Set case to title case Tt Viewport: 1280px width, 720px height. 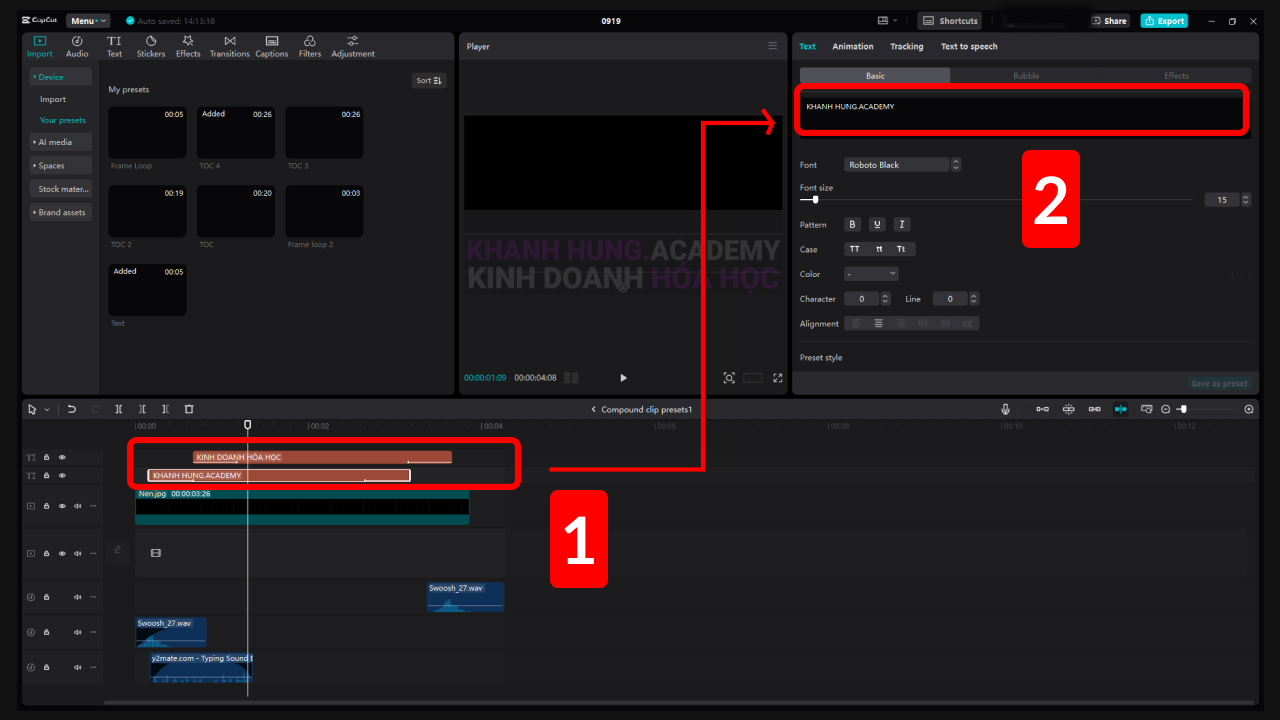point(901,249)
